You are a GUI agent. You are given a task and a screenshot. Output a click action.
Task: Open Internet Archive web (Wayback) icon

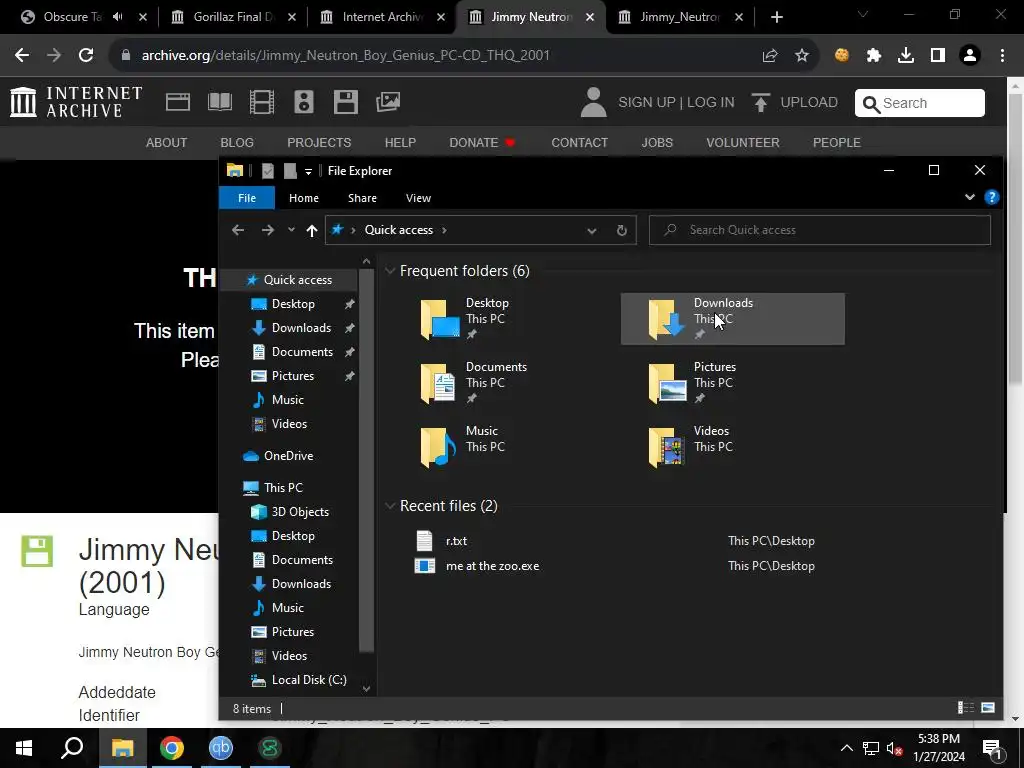click(178, 102)
